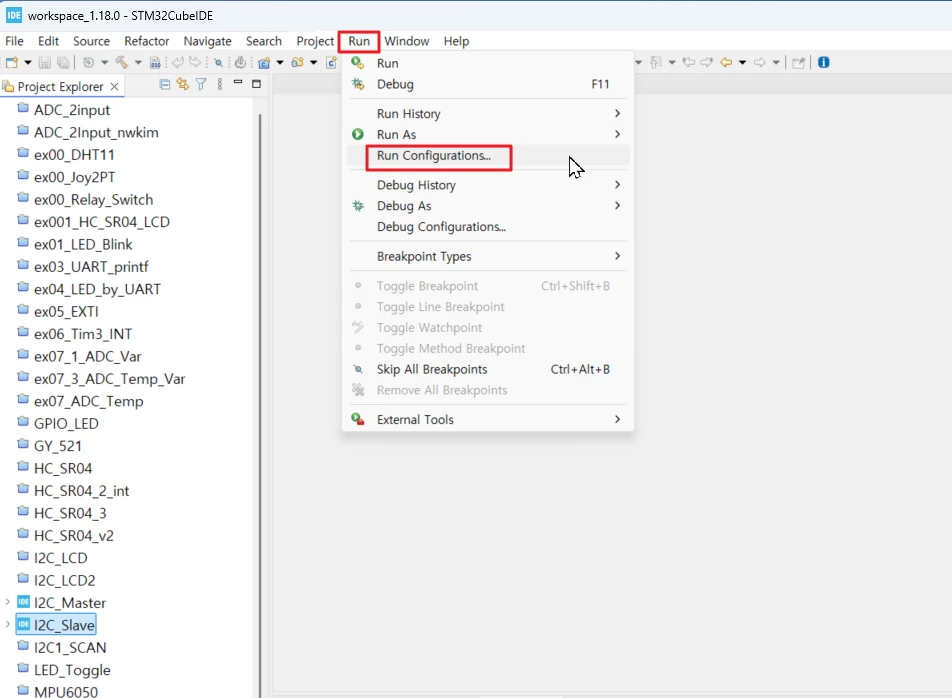Expand Run History submenu
This screenshot has width=952, height=698.
click(488, 114)
